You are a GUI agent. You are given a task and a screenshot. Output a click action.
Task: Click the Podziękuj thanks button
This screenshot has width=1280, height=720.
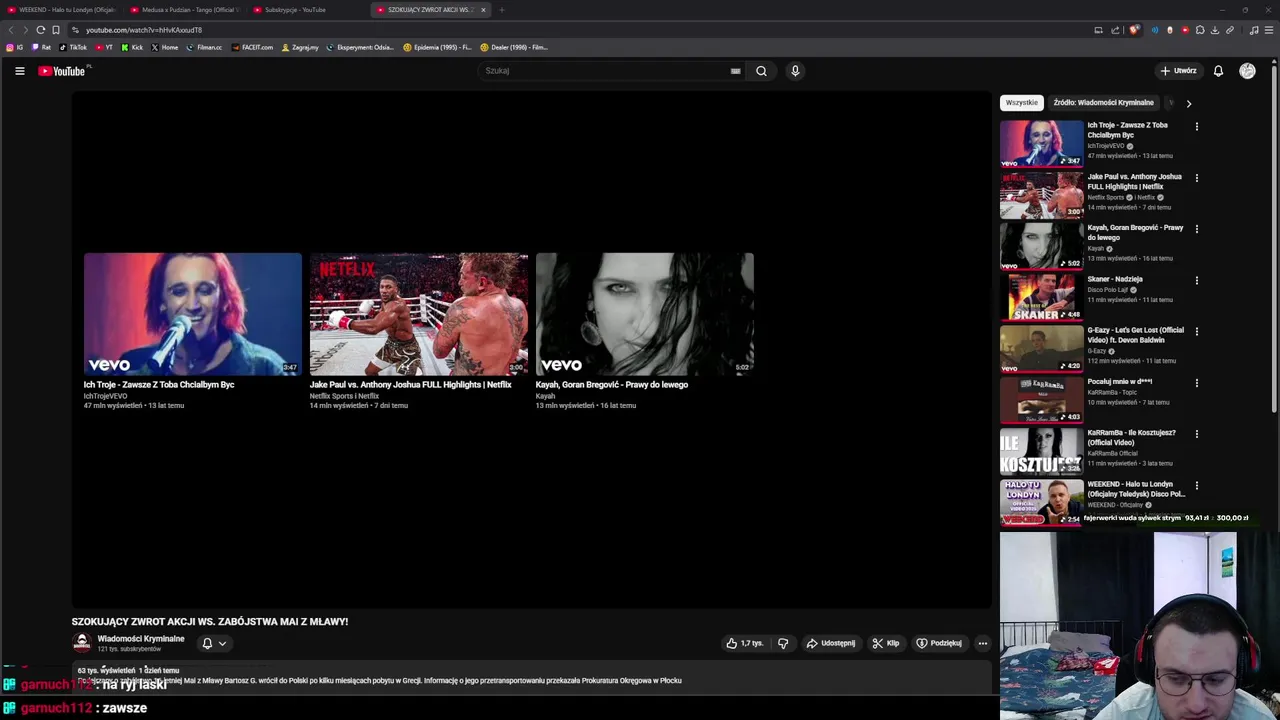click(x=940, y=643)
